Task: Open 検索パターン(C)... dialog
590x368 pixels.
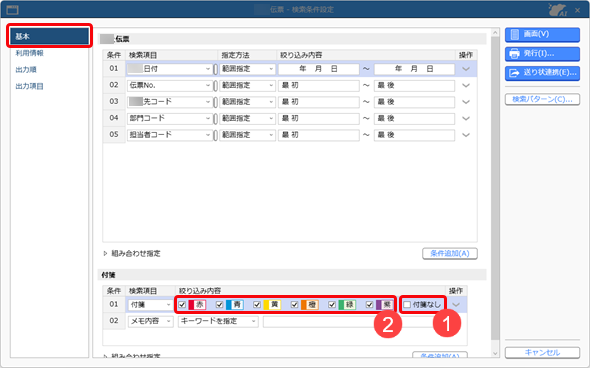Action: coord(542,99)
